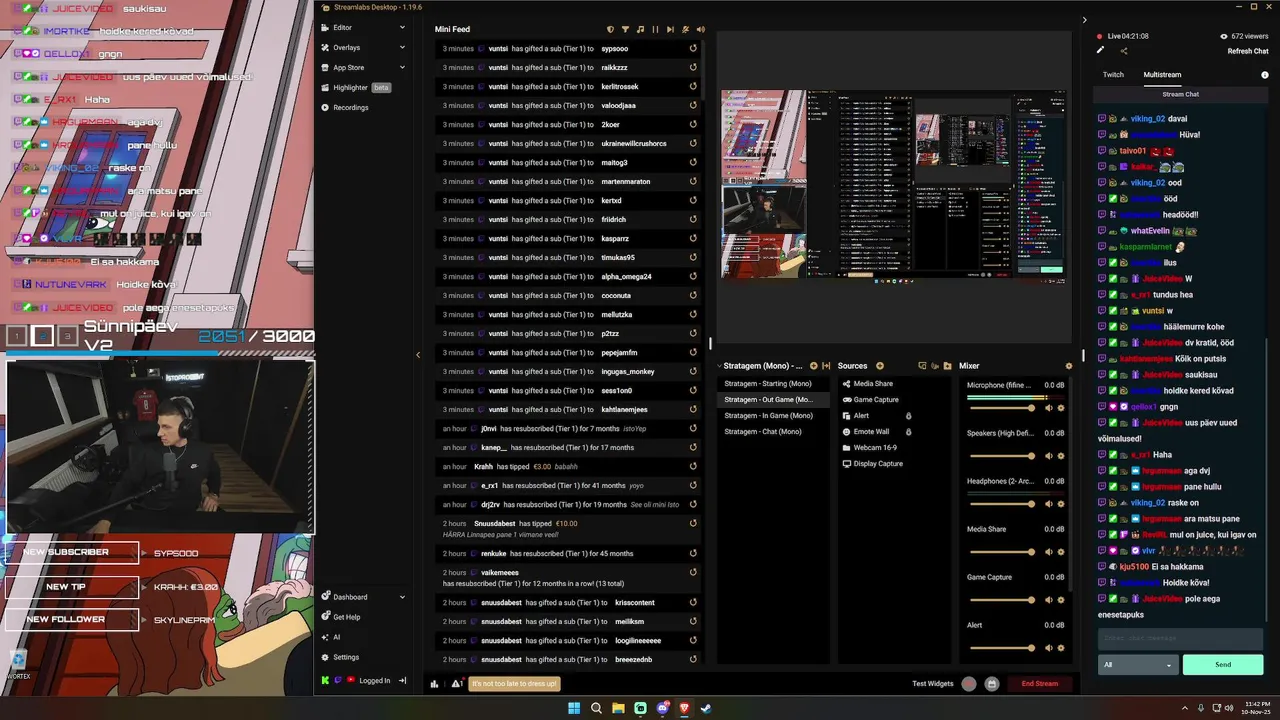This screenshot has height=720, width=1280.
Task: Skip to next alert in Mini Feed
Action: point(670,29)
